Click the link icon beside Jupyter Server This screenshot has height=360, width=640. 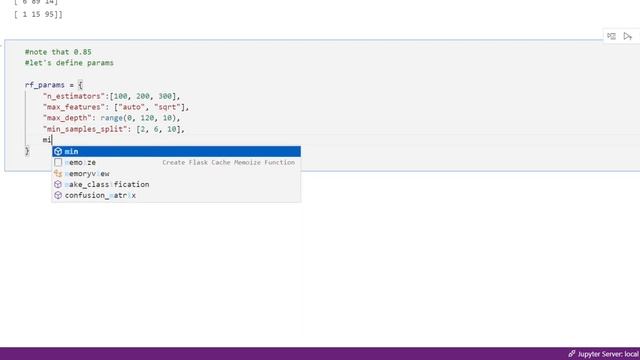tap(572, 354)
